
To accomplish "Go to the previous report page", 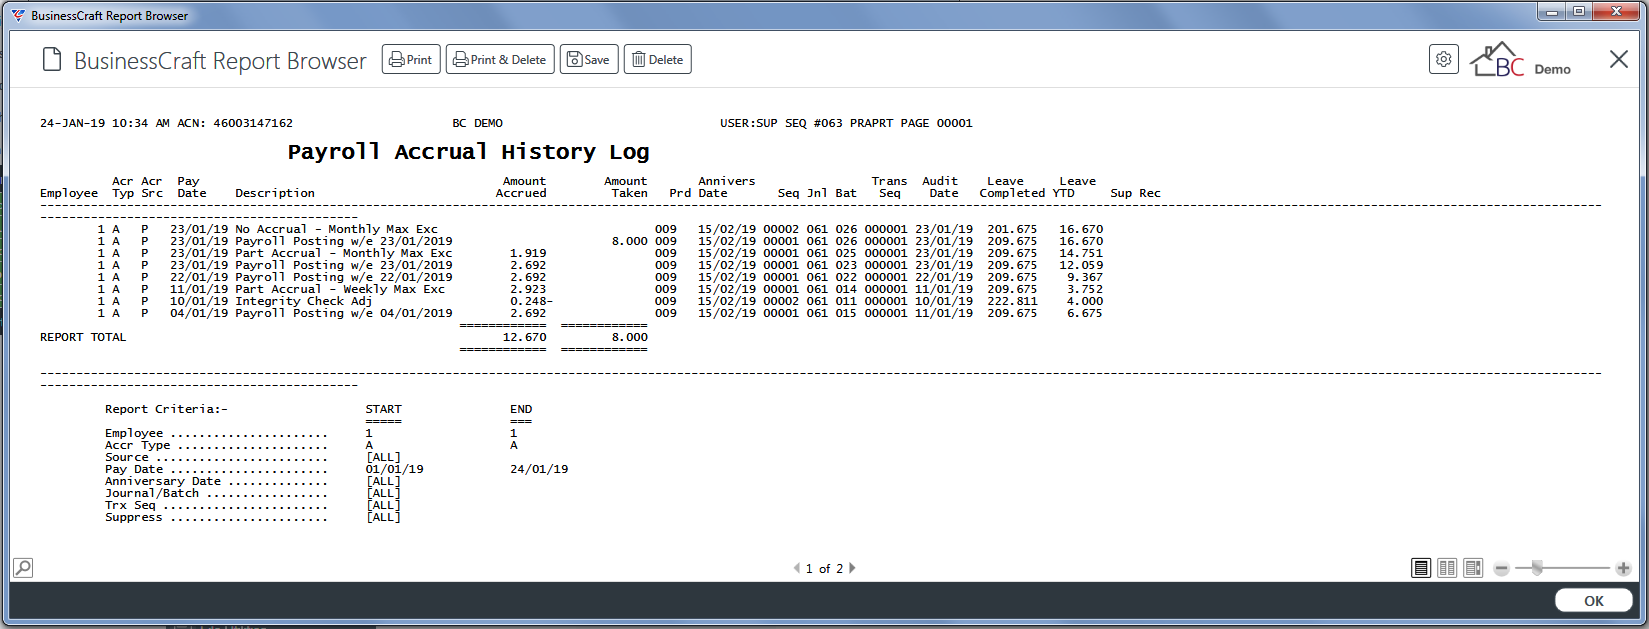I will tap(797, 568).
